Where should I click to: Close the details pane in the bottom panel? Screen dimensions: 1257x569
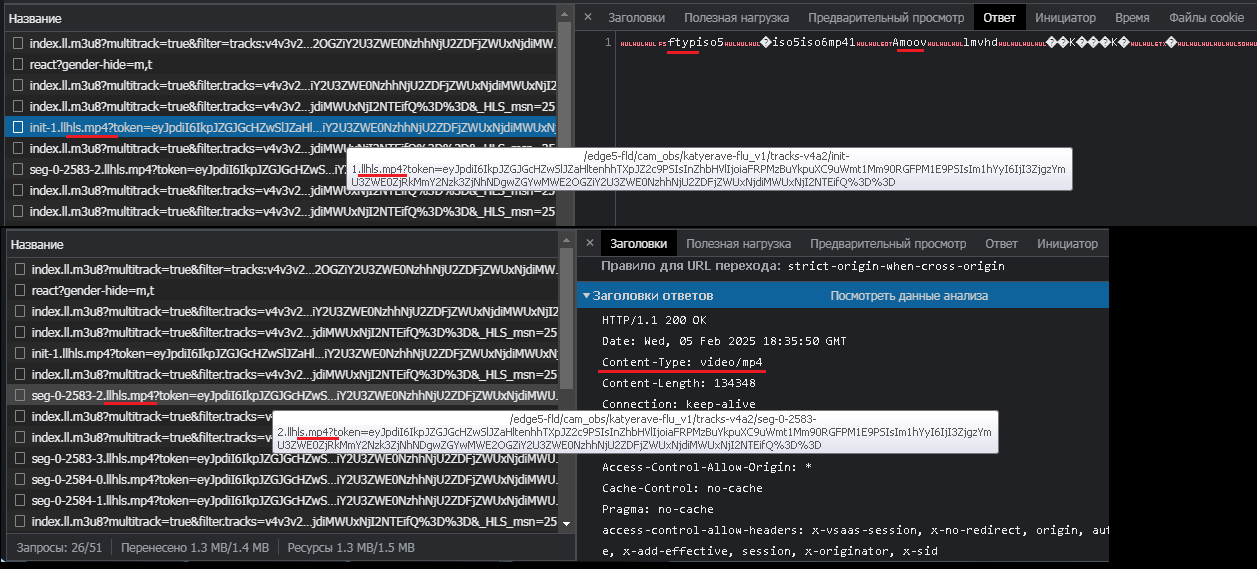(588, 244)
